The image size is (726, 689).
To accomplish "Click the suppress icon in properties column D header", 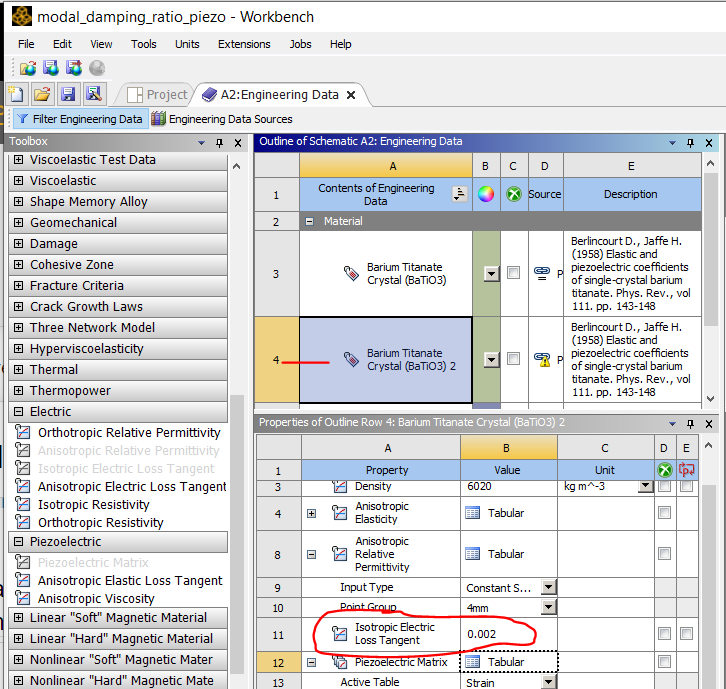I will (x=665, y=470).
